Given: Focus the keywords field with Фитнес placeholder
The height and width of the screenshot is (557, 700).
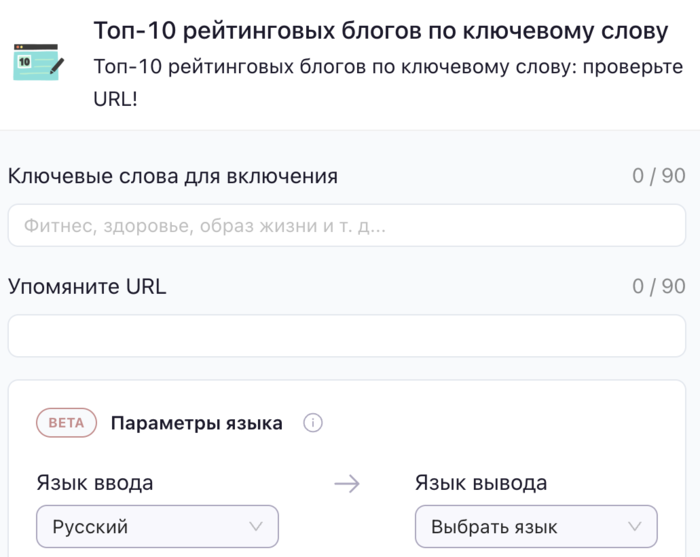Looking at the screenshot, I should (347, 226).
